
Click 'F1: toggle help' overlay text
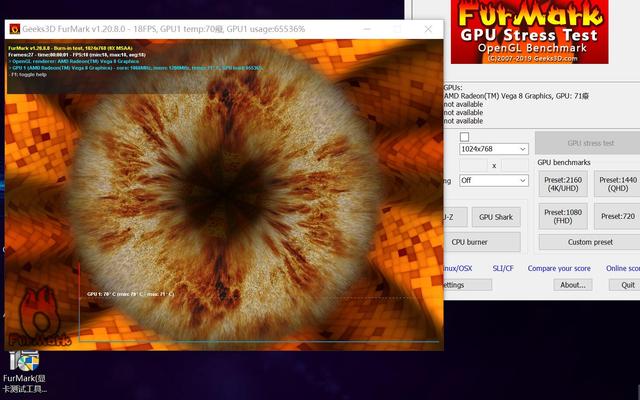pos(28,75)
